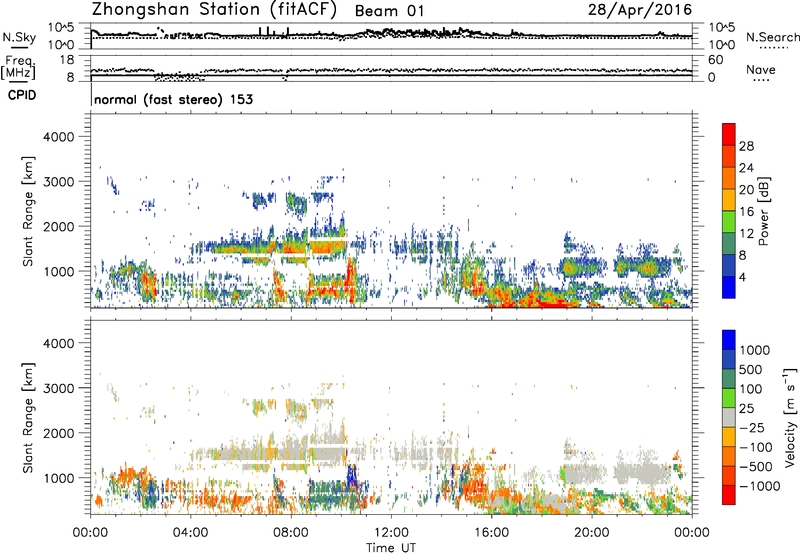The width and height of the screenshot is (800, 554).
Task: Click the 'Nave' legend label
Action: [x=761, y=69]
